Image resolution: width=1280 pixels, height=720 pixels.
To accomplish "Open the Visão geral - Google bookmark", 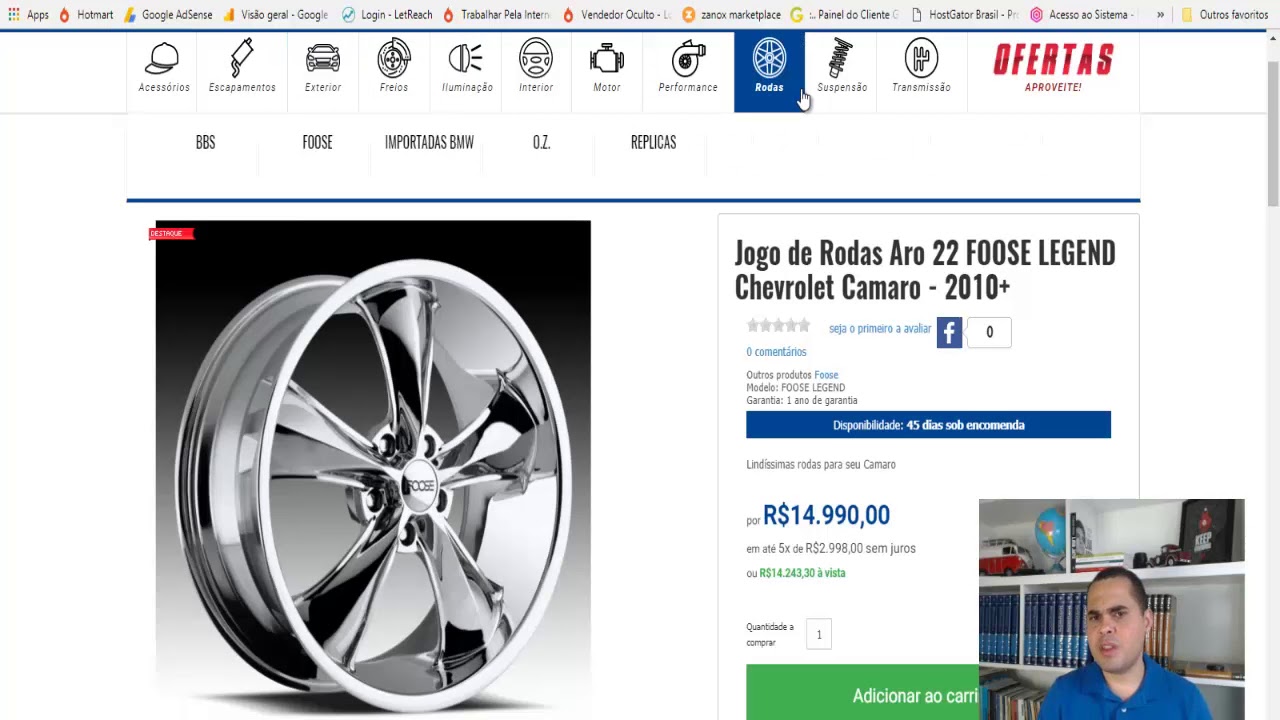I will 275,15.
